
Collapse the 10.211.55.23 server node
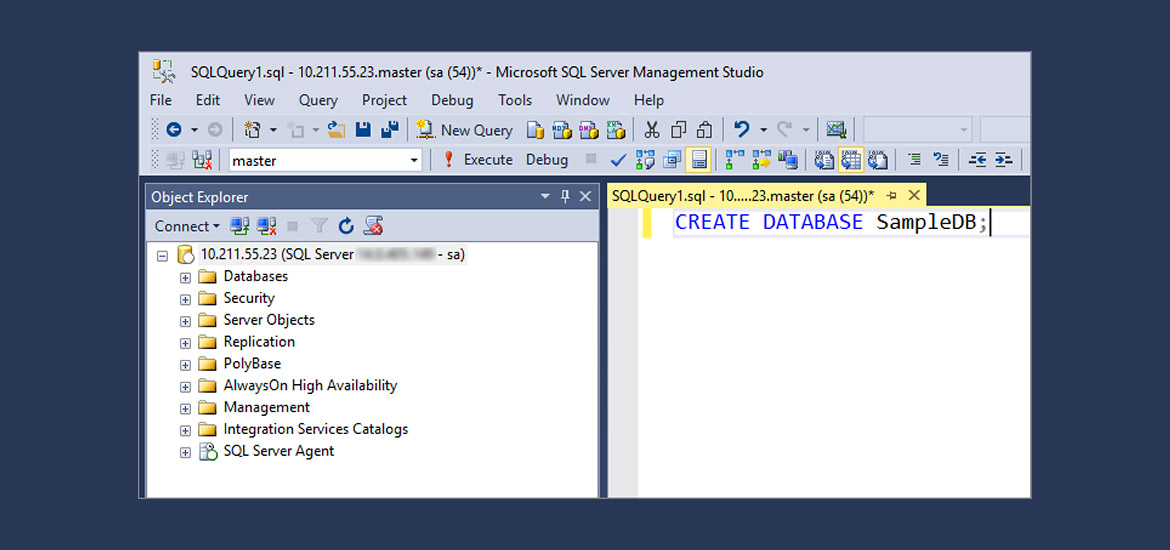pos(163,255)
